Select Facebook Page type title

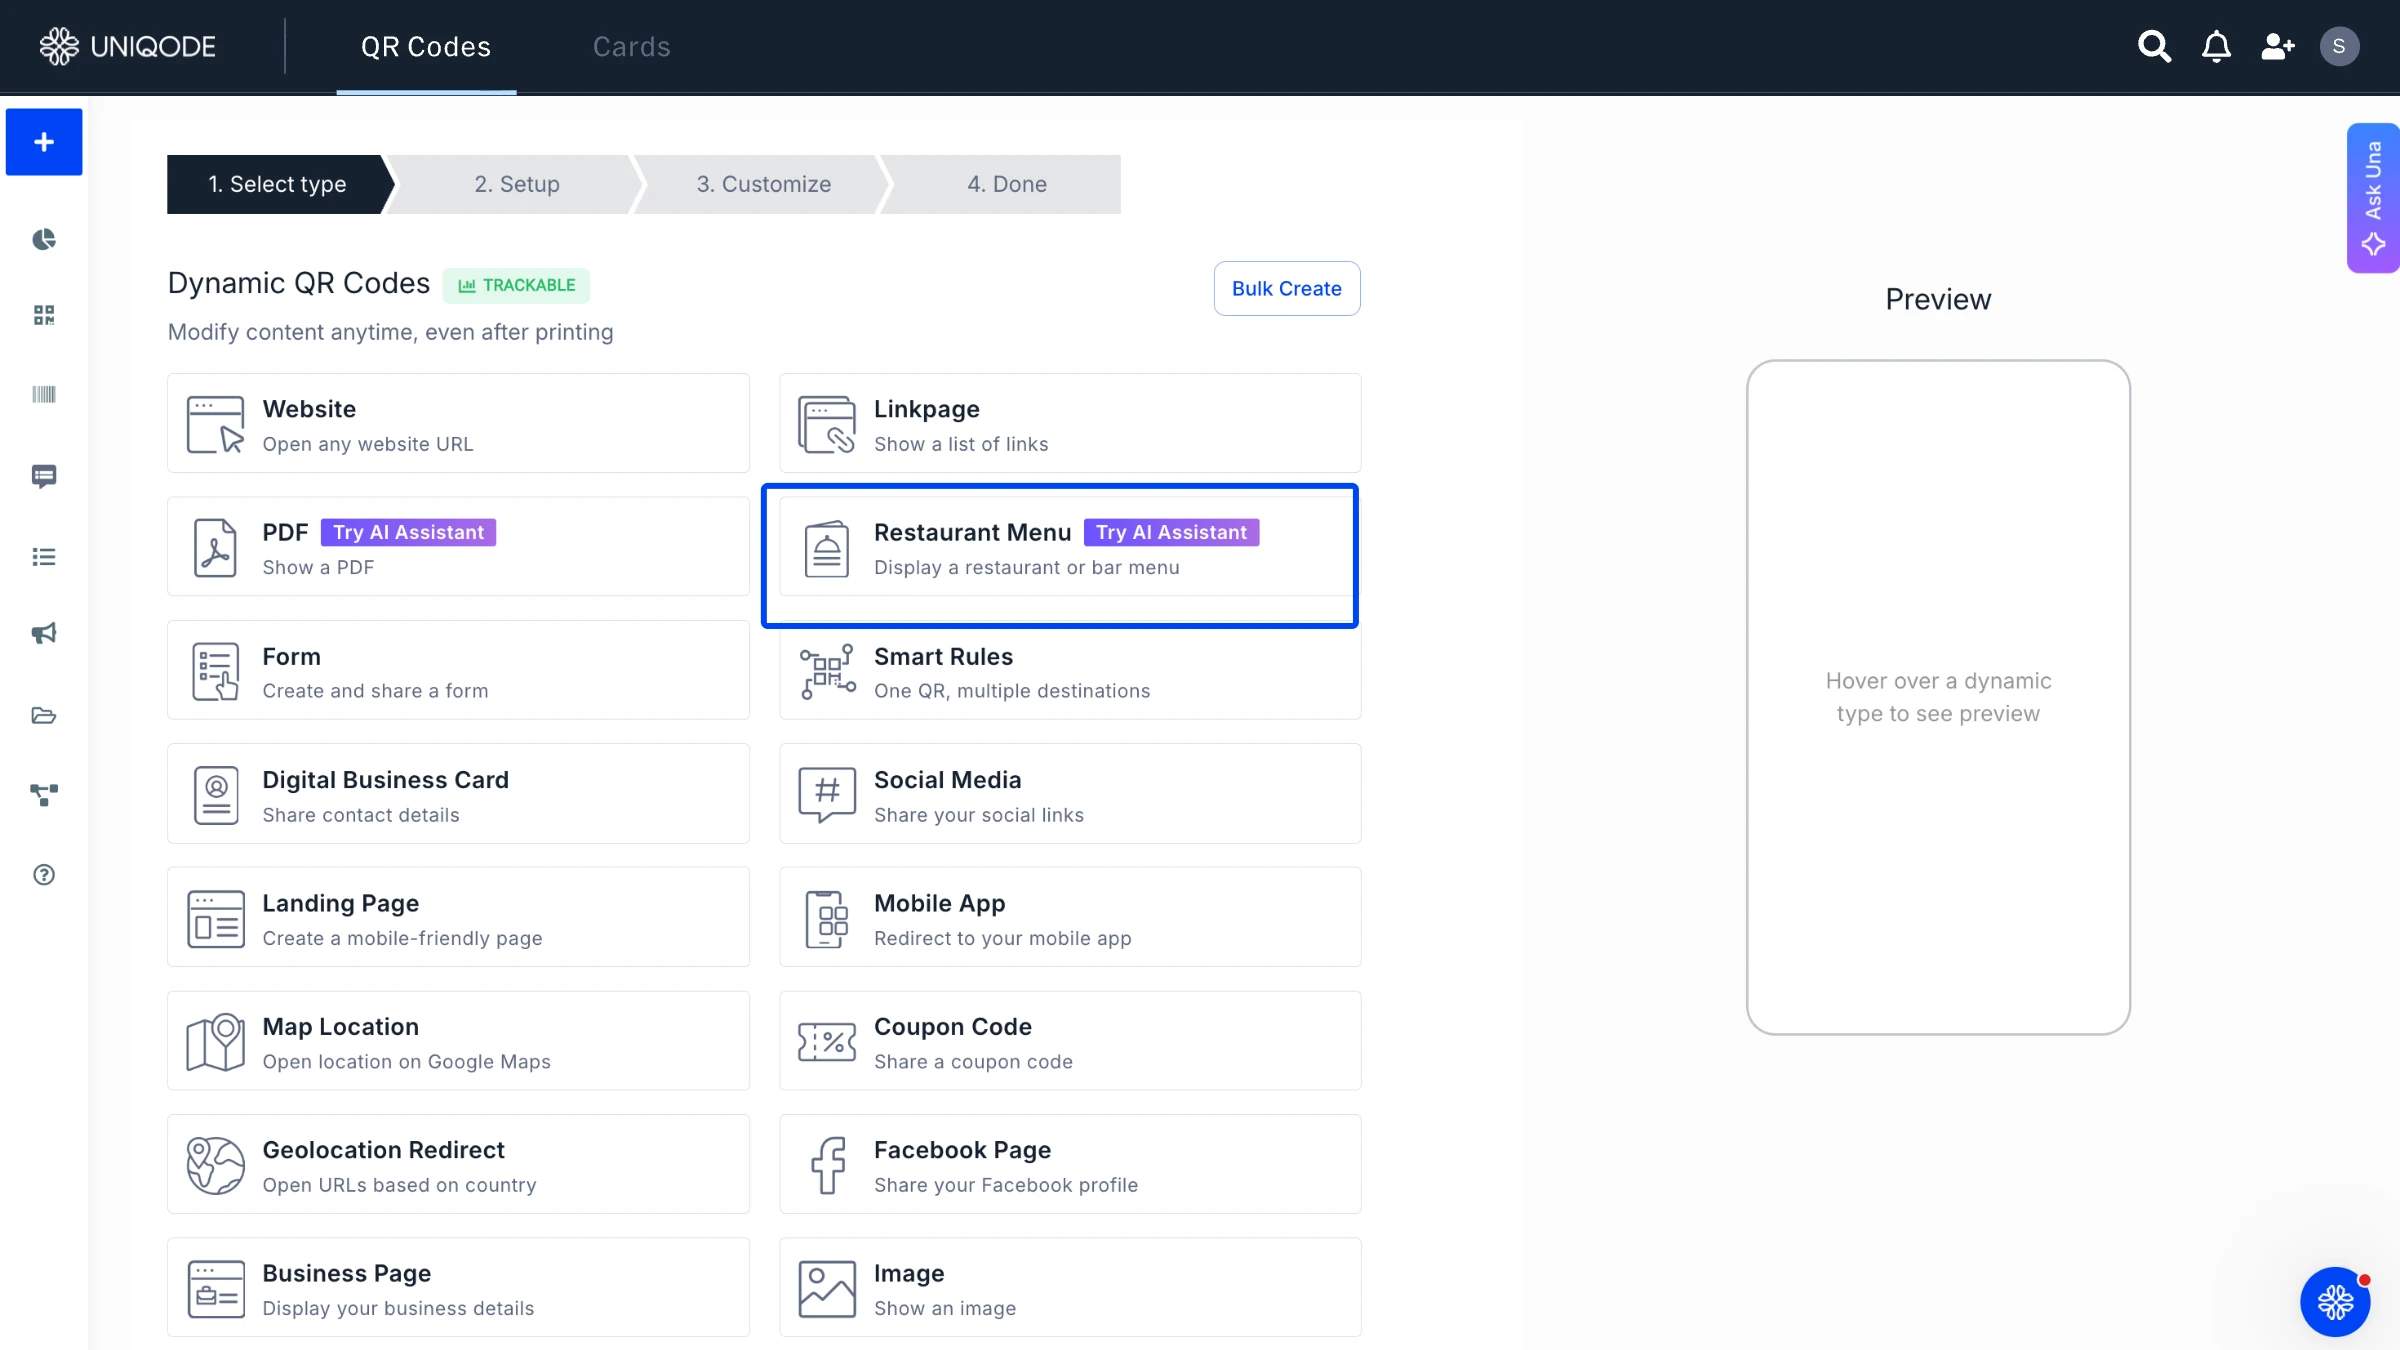click(x=962, y=1150)
